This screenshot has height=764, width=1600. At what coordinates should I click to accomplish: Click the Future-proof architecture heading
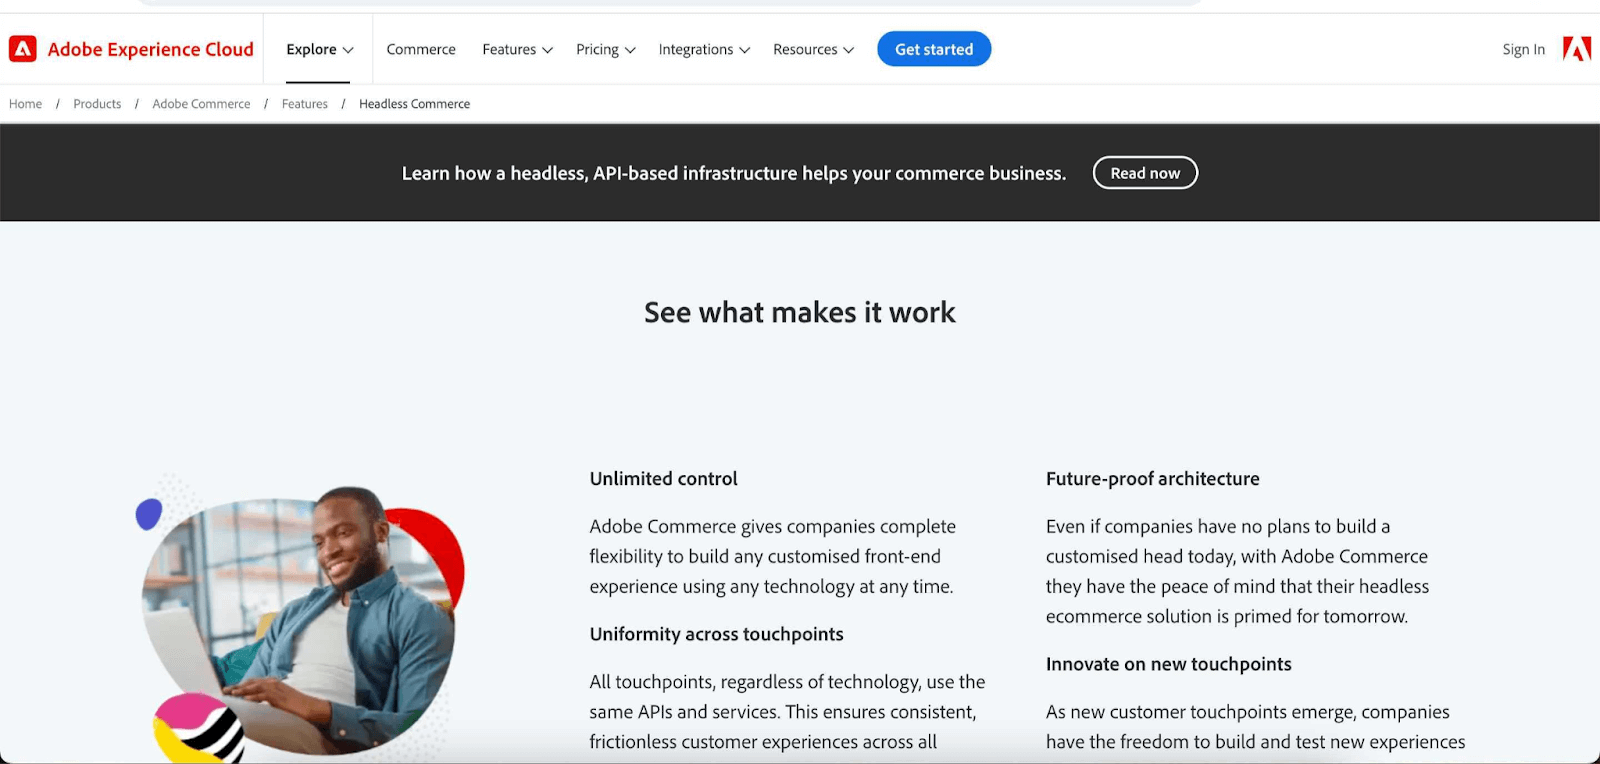point(1153,479)
